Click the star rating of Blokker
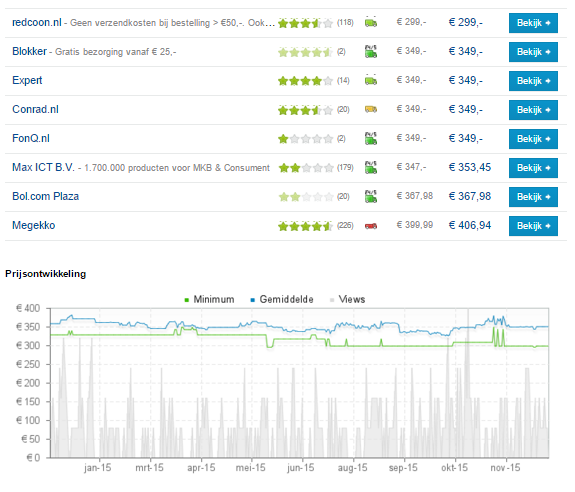Image resolution: width=575 pixels, height=492 pixels. point(305,52)
